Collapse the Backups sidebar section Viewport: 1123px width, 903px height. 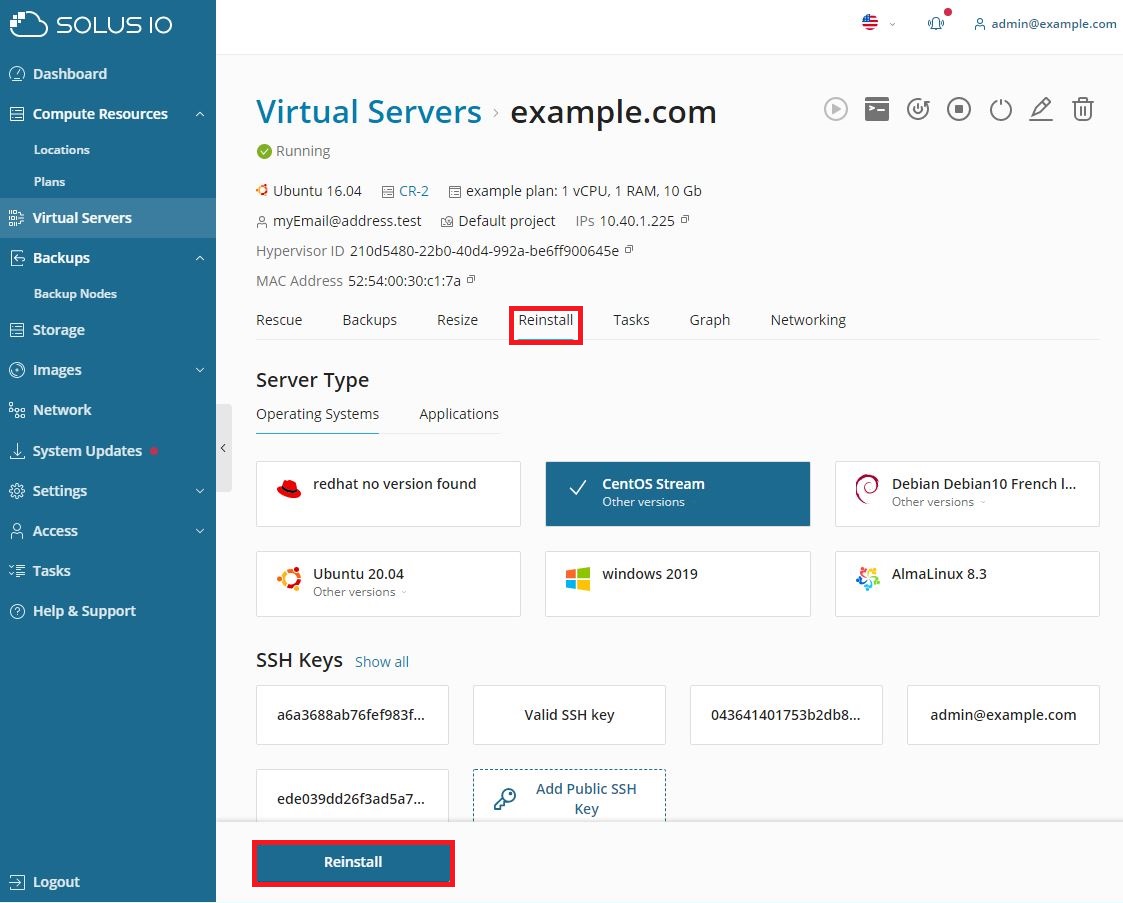(200, 258)
